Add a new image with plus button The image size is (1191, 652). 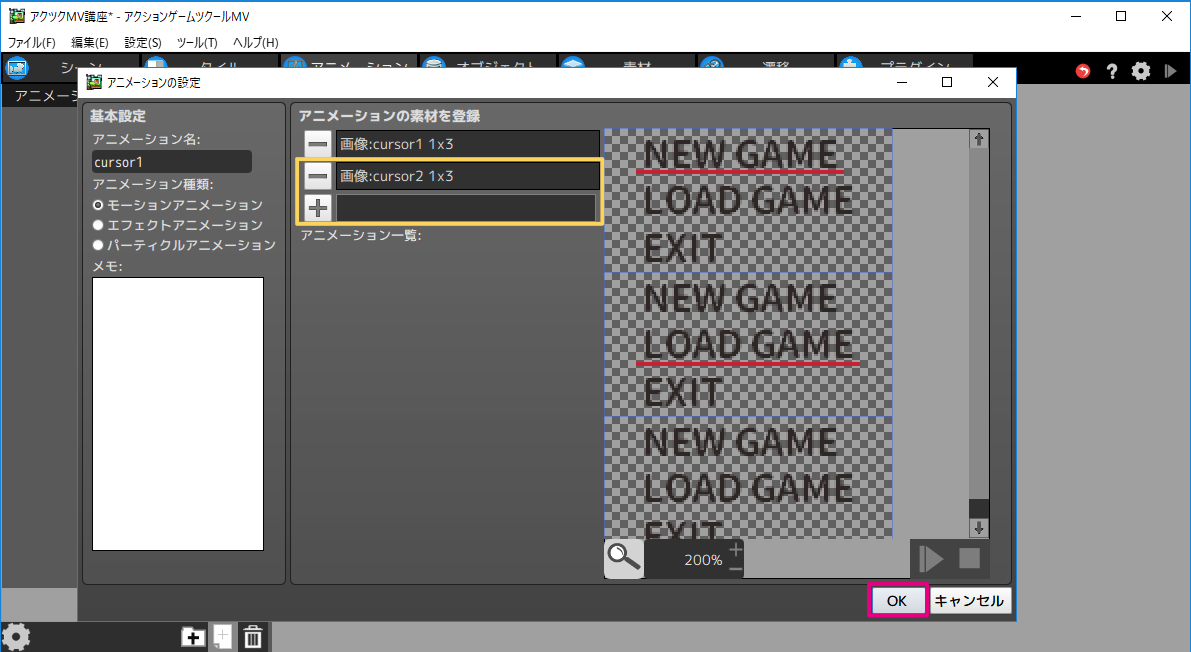318,208
